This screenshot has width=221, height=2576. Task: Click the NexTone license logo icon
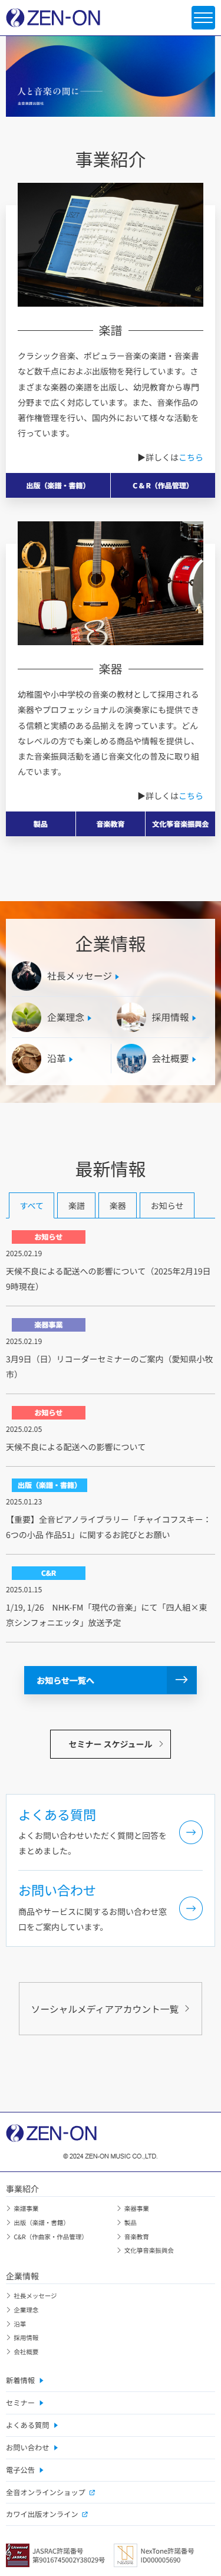coord(124,2554)
